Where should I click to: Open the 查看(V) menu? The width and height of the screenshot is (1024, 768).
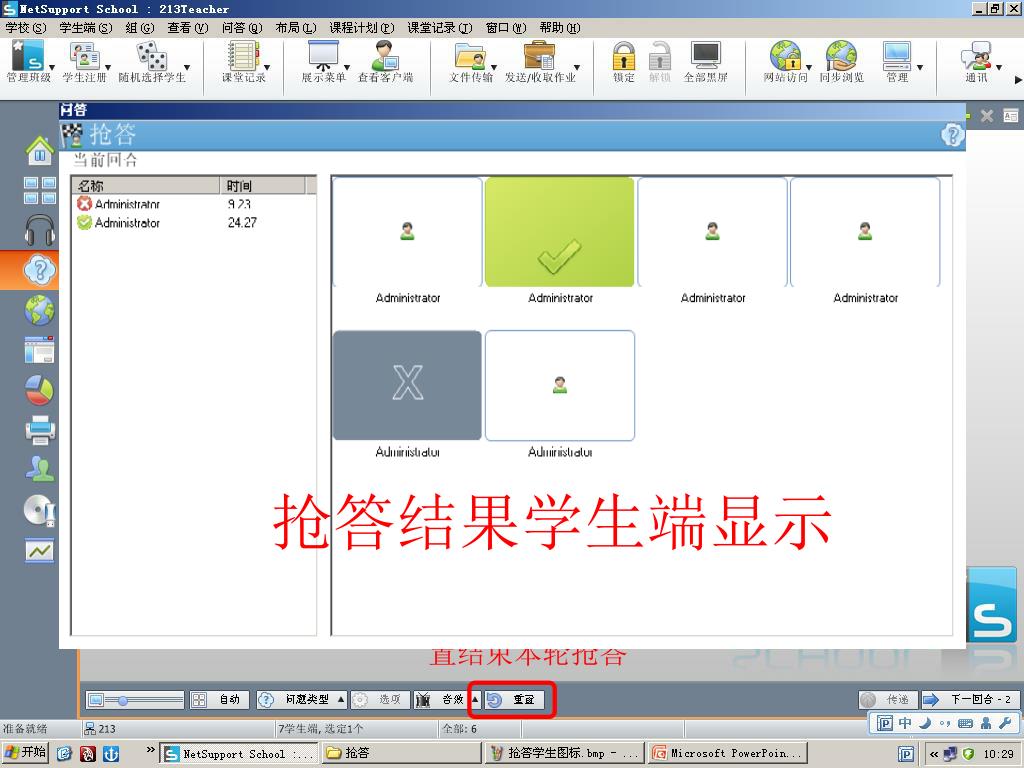pos(187,27)
